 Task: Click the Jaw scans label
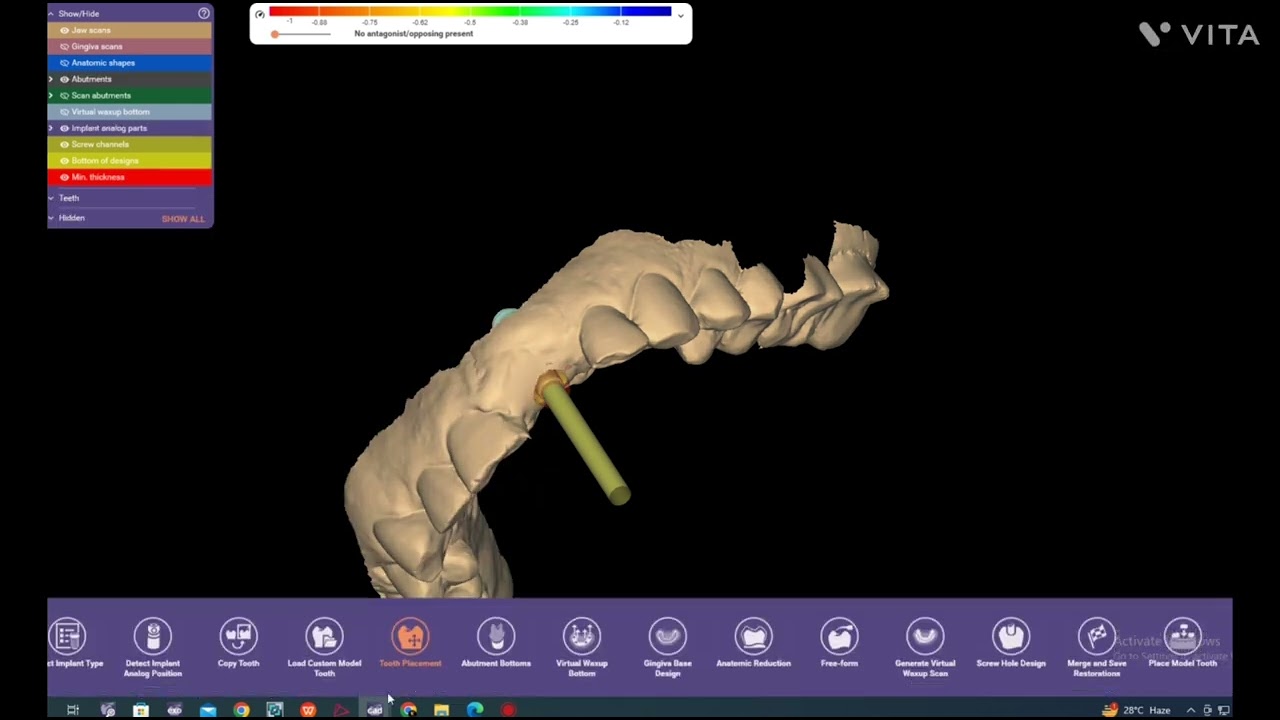[91, 30]
